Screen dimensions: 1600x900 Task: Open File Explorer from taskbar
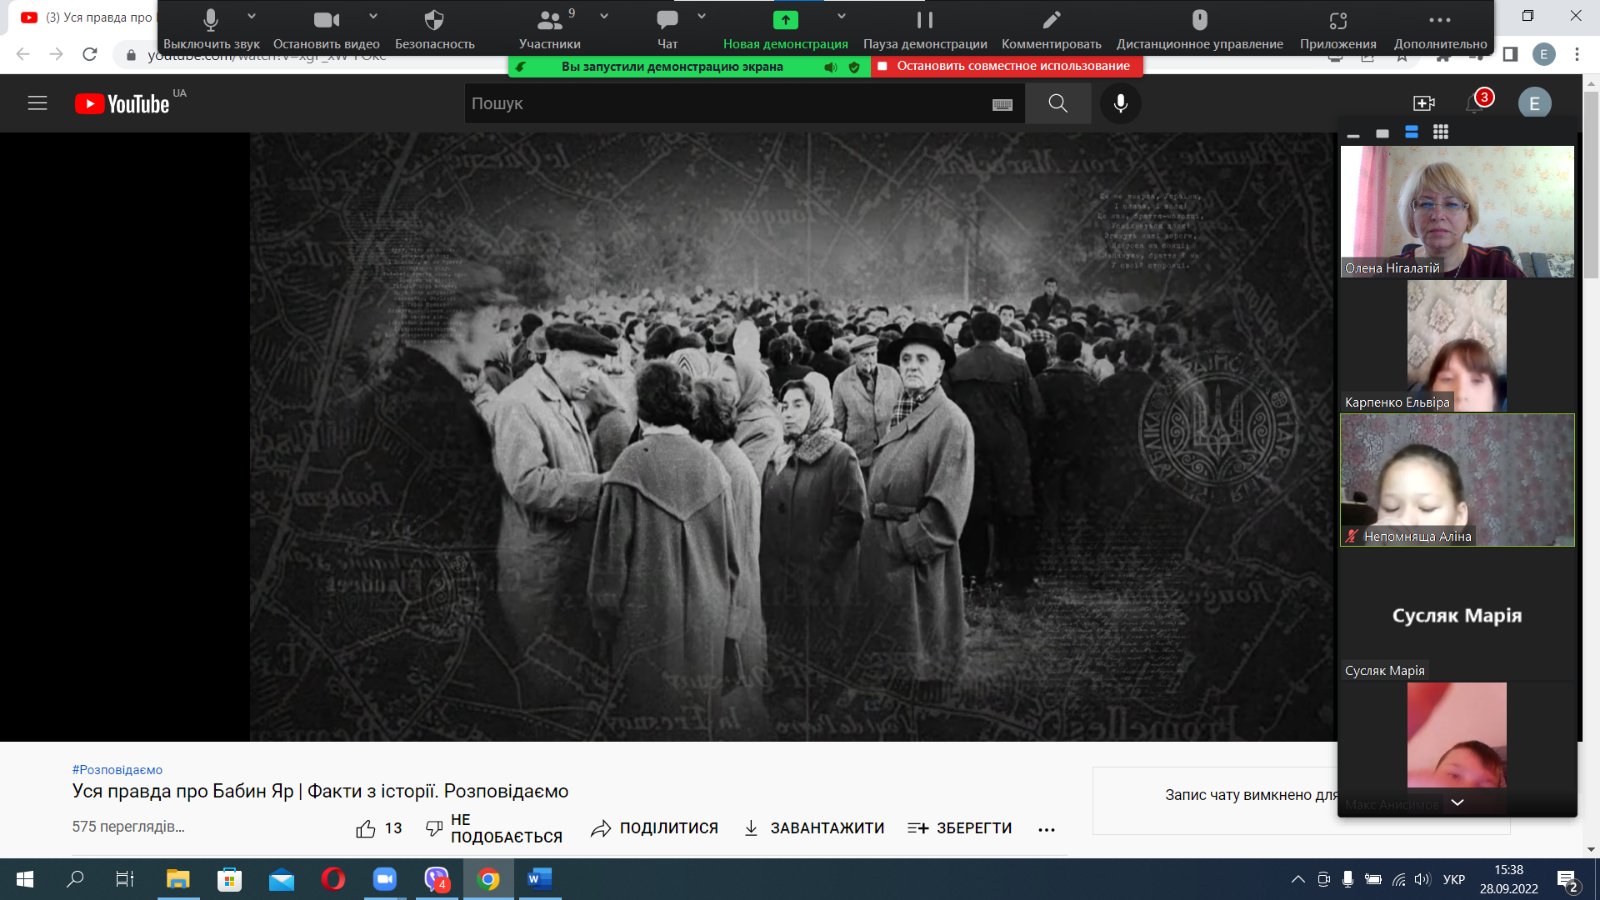(178, 879)
